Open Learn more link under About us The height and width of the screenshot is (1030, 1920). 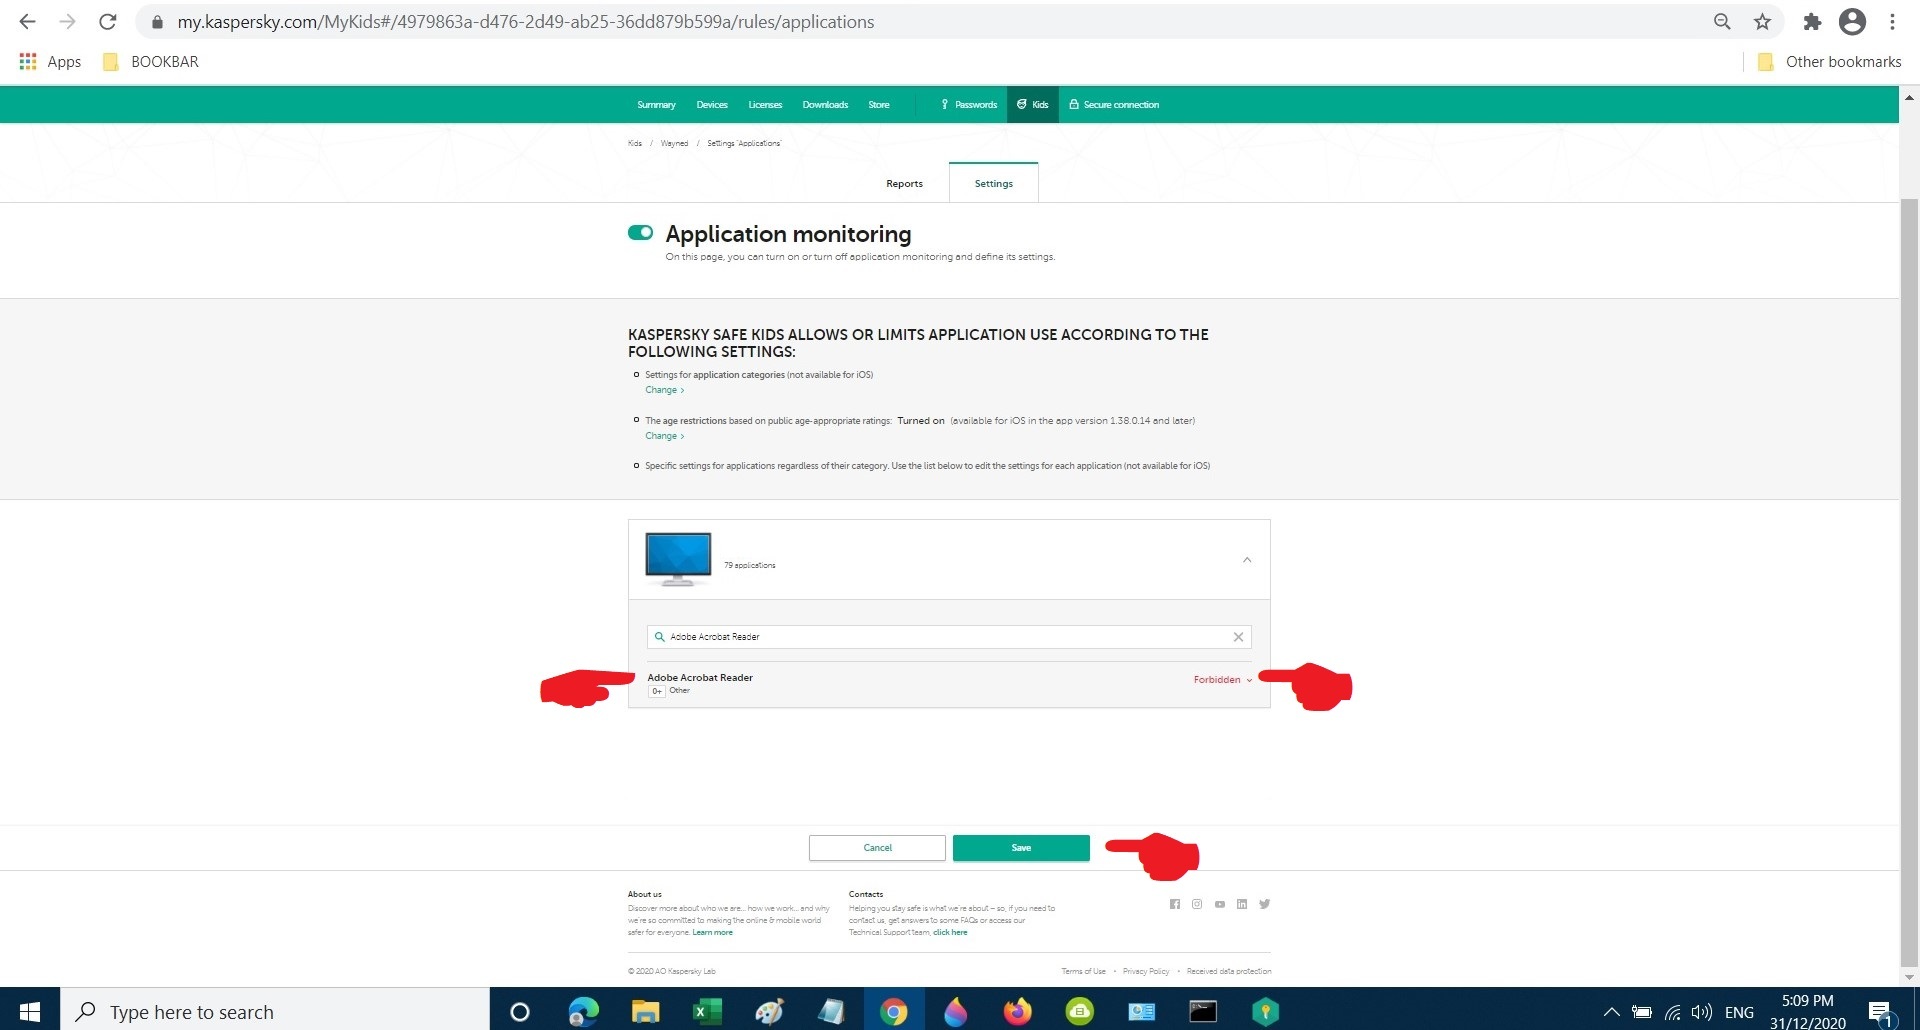click(712, 933)
